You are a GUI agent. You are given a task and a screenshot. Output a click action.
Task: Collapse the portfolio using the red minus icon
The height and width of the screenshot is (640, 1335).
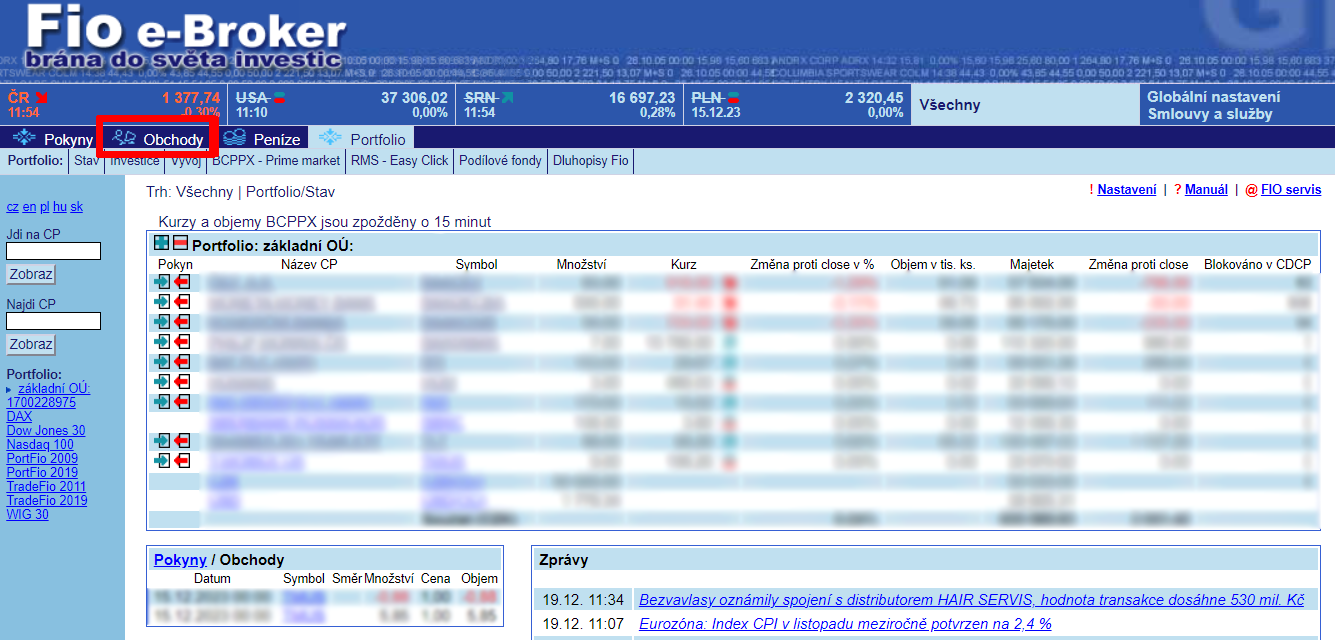pyautogui.click(x=180, y=243)
